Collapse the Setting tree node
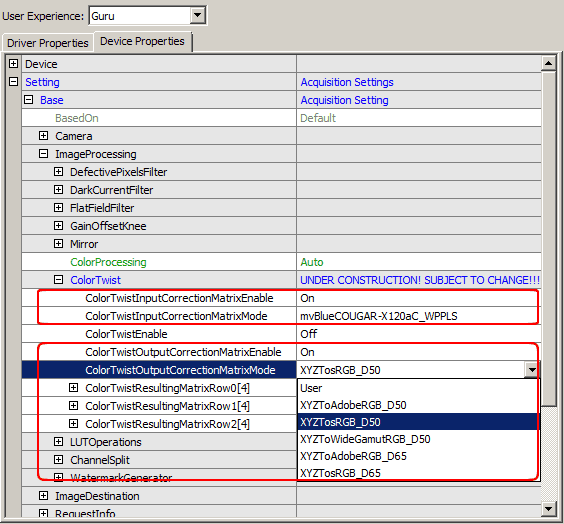Image resolution: width=564 pixels, height=524 pixels. 13,82
